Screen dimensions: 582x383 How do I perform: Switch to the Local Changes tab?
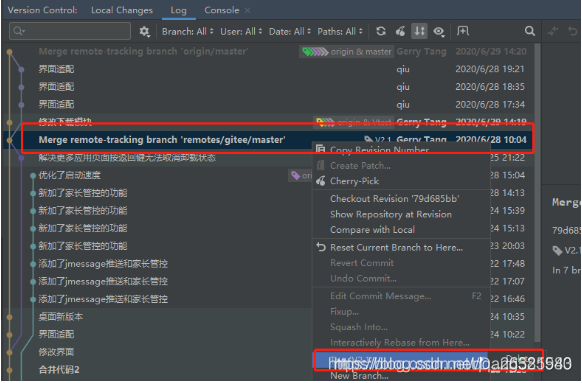pos(122,10)
